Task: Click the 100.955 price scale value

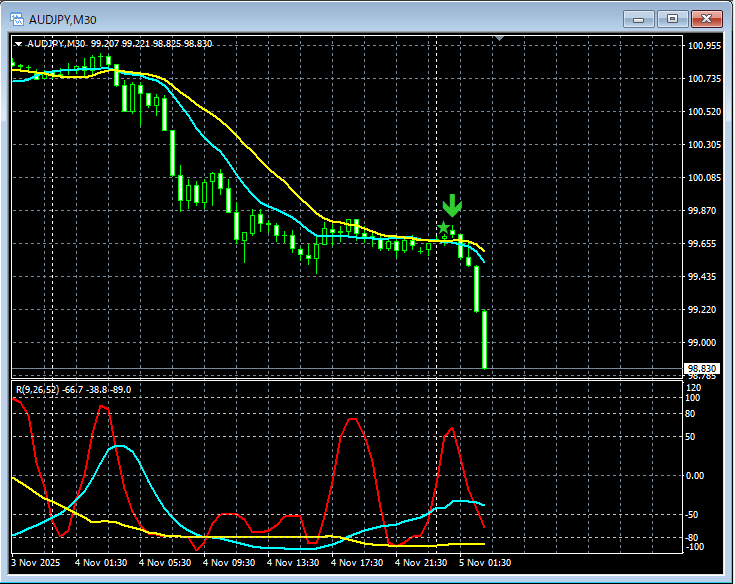Action: pyautogui.click(x=704, y=45)
